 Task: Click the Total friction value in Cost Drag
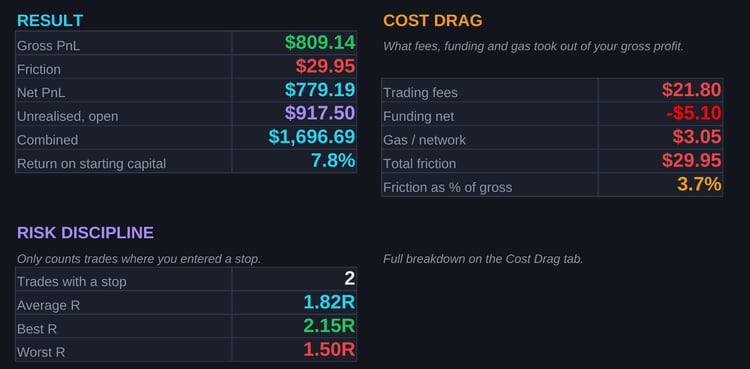coord(692,160)
